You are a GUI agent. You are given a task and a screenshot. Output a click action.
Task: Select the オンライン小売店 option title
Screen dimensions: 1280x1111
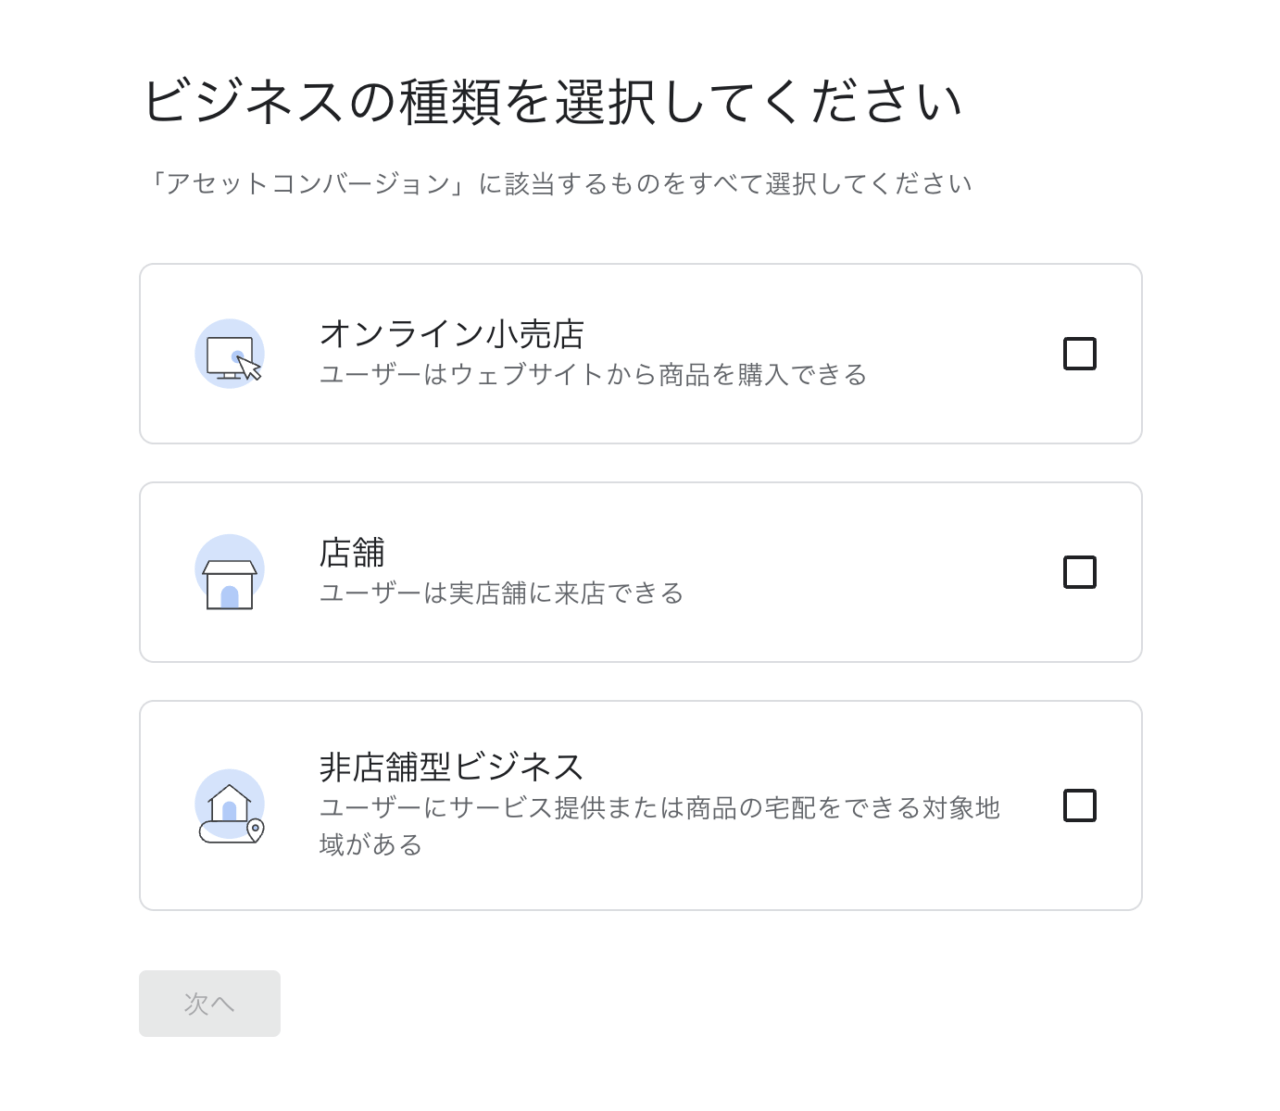point(452,334)
